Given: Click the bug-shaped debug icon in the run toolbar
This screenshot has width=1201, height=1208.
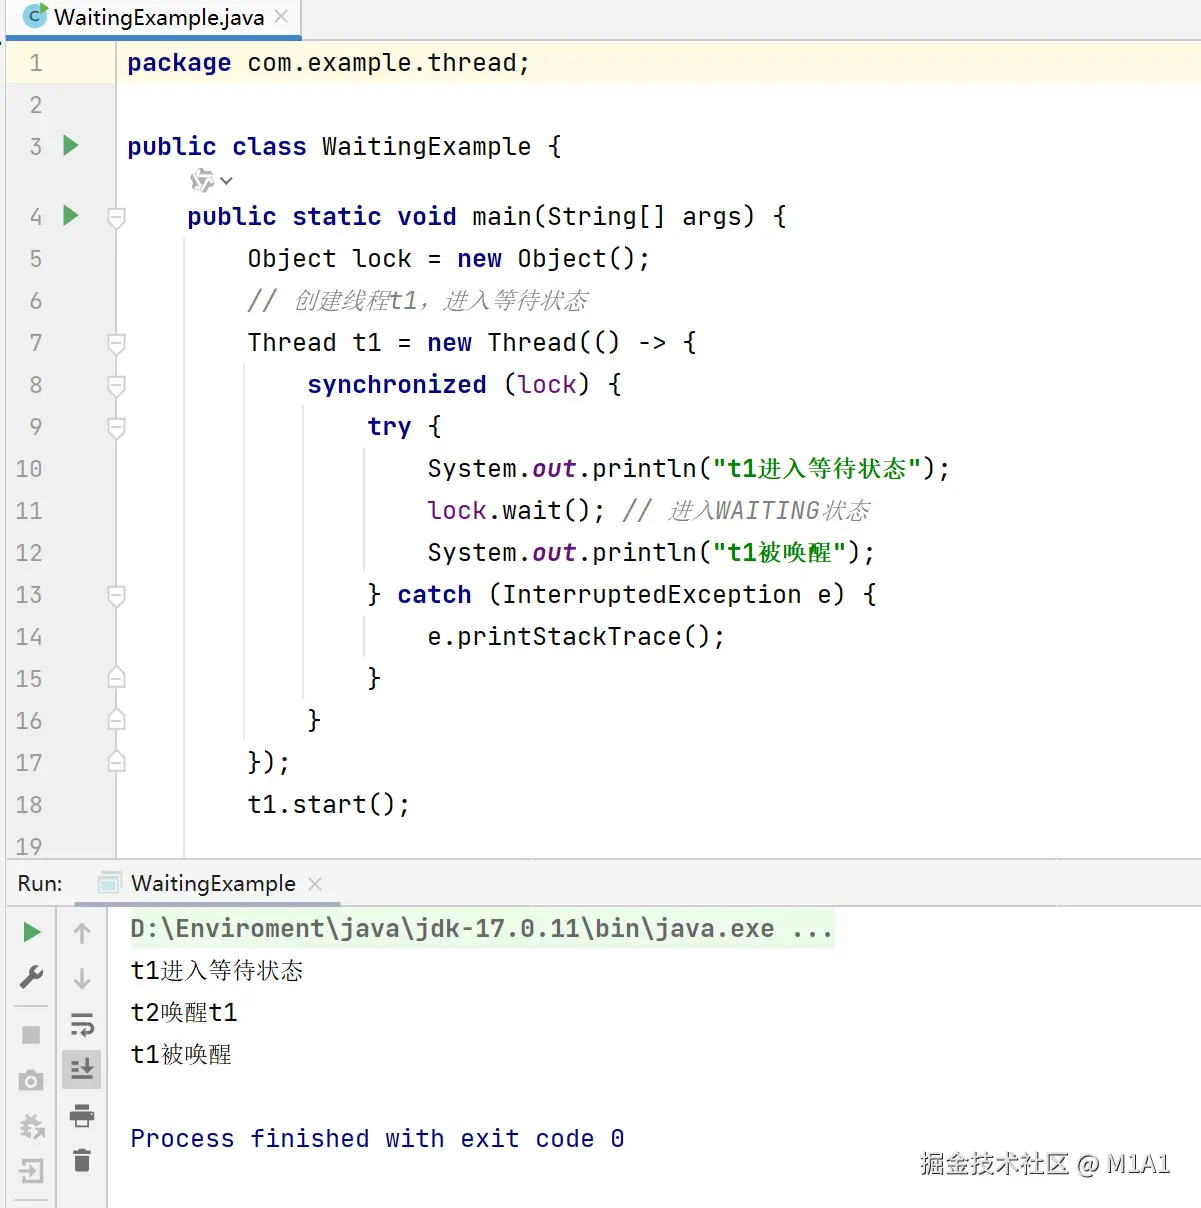Looking at the screenshot, I should (x=31, y=1126).
